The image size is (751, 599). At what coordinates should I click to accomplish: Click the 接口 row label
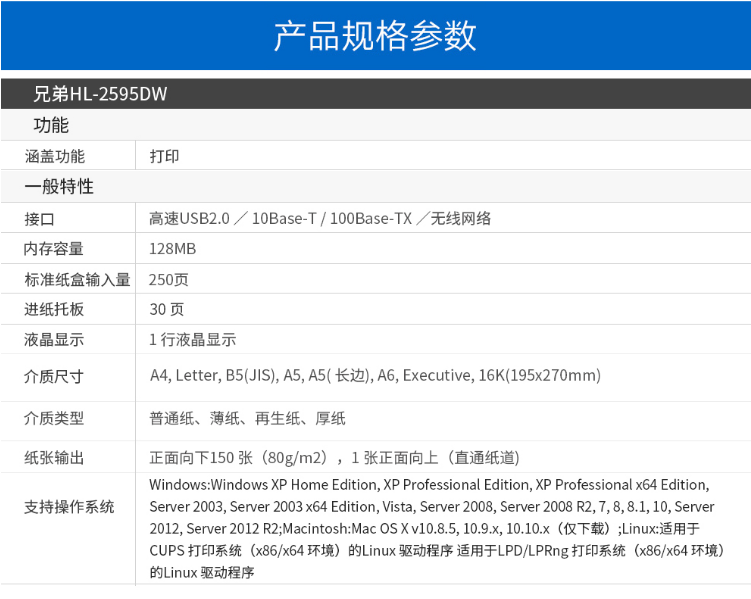click(x=39, y=219)
